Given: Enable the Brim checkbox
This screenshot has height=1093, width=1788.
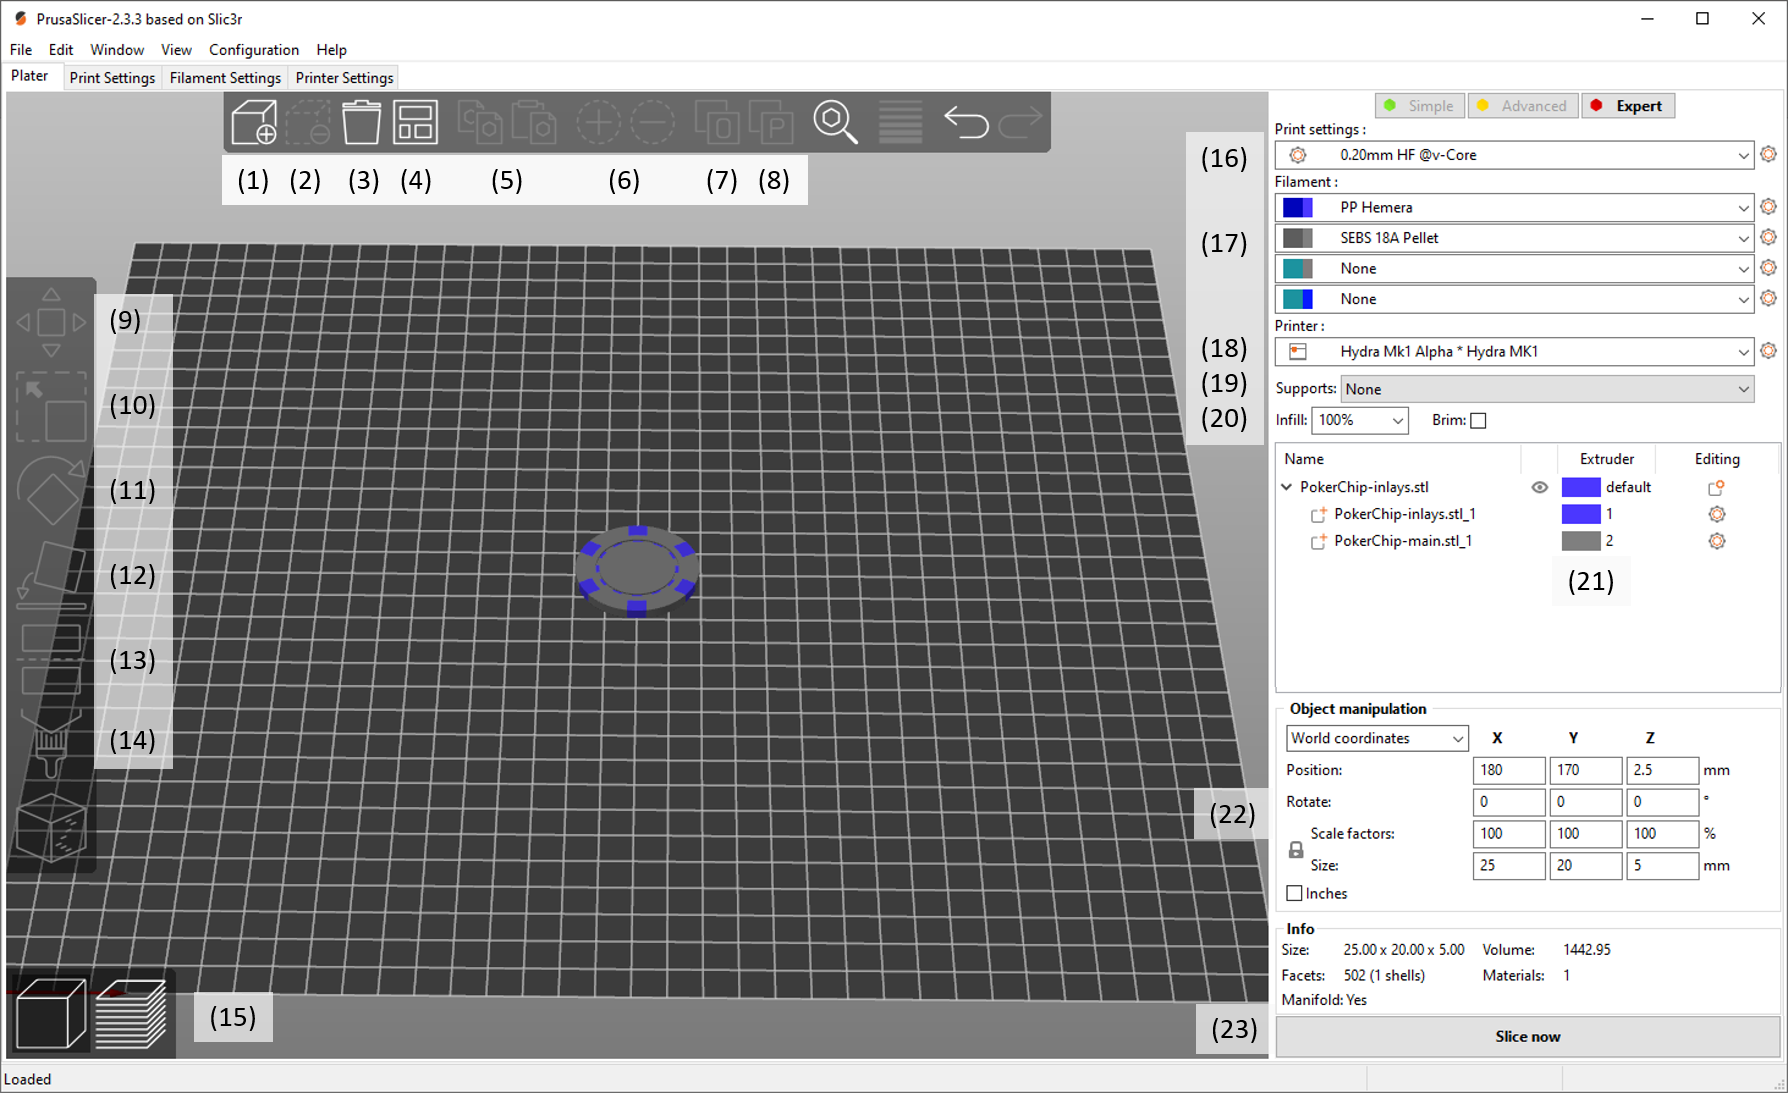Looking at the screenshot, I should coord(1478,420).
